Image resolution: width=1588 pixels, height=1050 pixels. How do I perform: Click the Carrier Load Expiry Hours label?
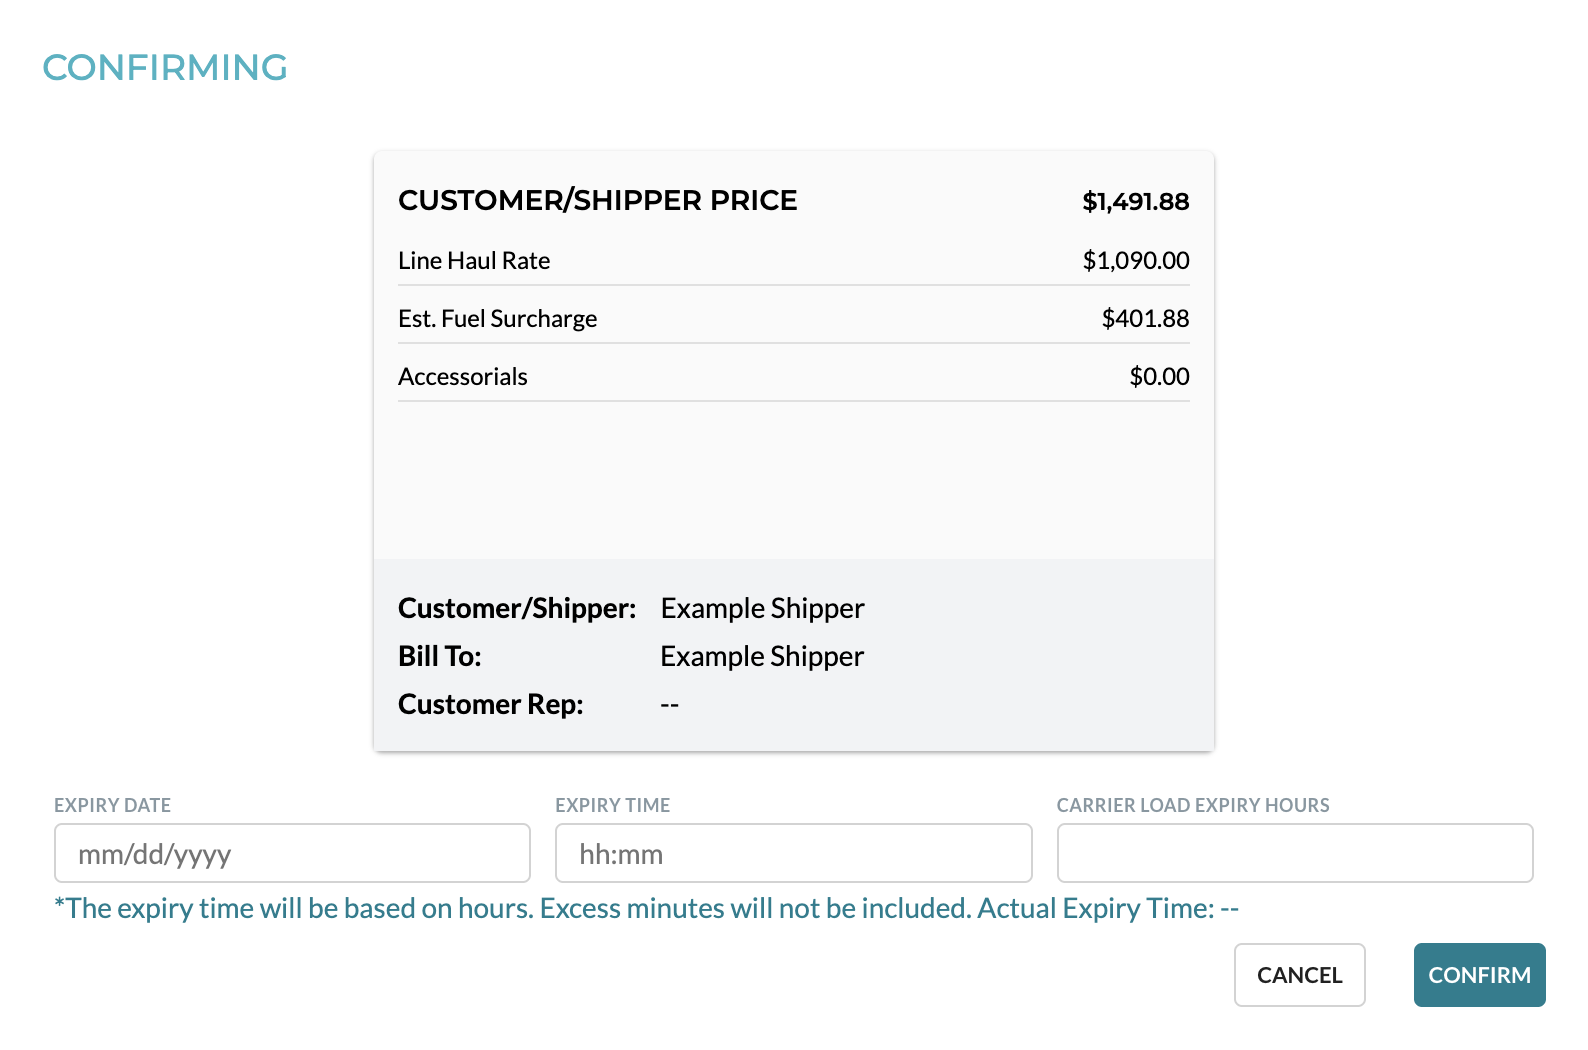pos(1193,805)
